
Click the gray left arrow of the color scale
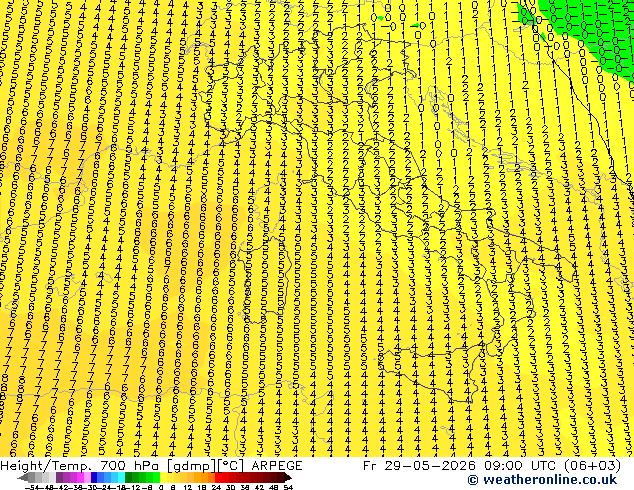click(x=23, y=477)
